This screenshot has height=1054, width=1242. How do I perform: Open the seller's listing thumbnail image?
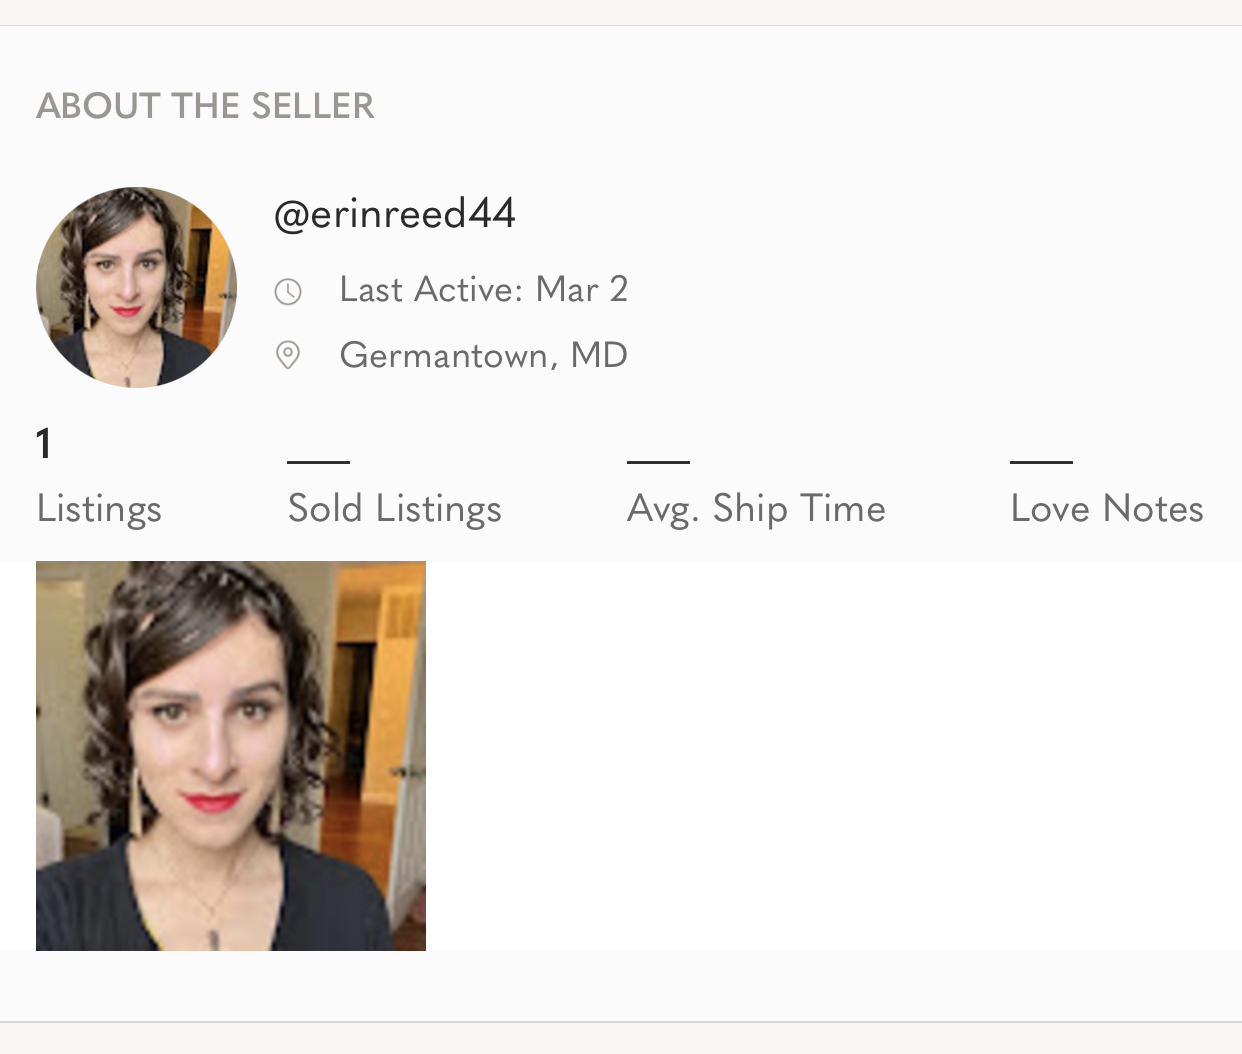pos(231,755)
